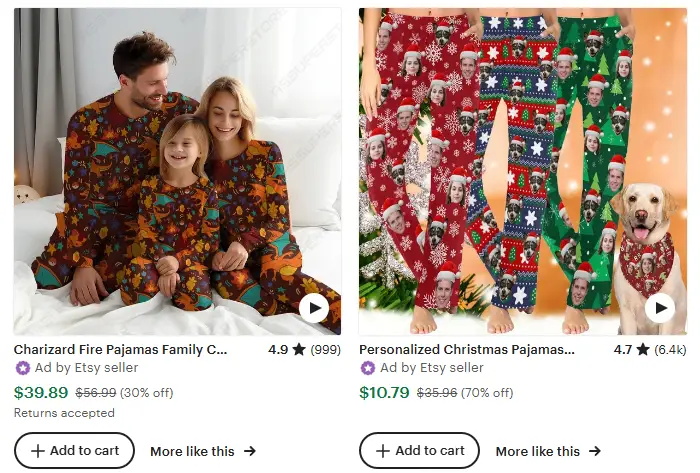The height and width of the screenshot is (473, 700).
Task: Click the (6.4k) review count
Action: click(670, 350)
